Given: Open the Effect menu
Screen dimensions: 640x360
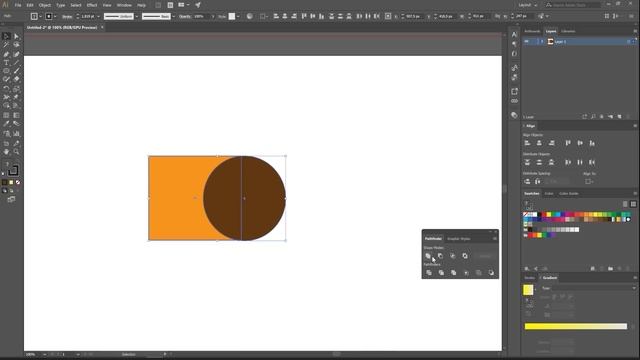Looking at the screenshot, I should click(92, 5).
